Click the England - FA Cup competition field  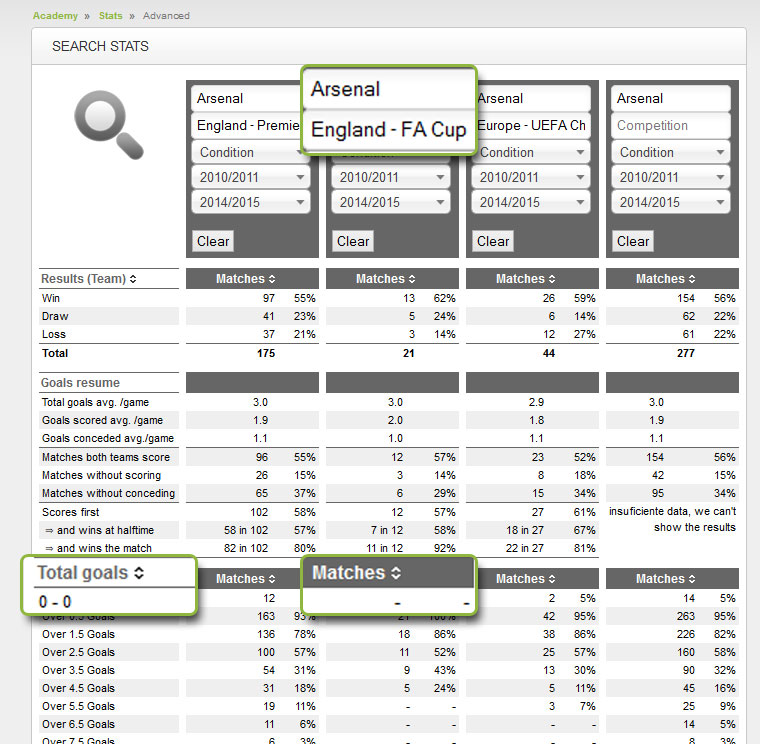(x=389, y=130)
